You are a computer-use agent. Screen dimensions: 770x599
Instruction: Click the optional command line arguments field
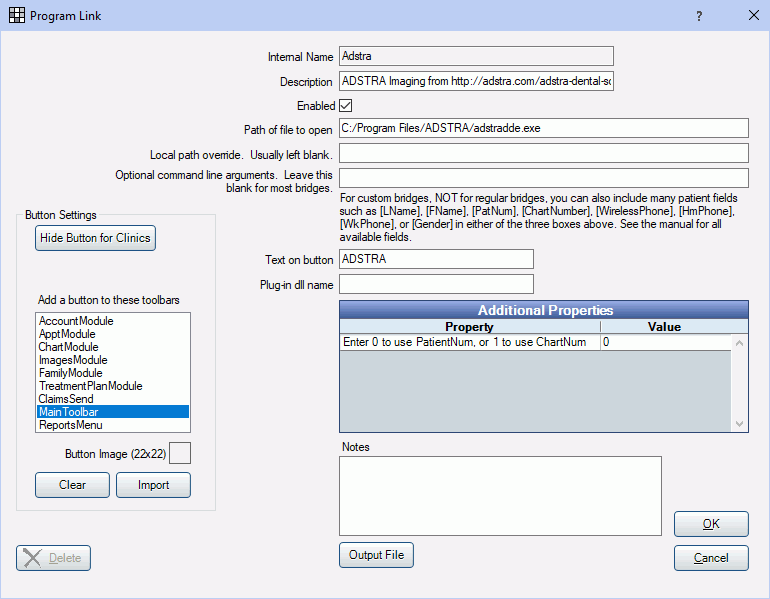tap(544, 178)
